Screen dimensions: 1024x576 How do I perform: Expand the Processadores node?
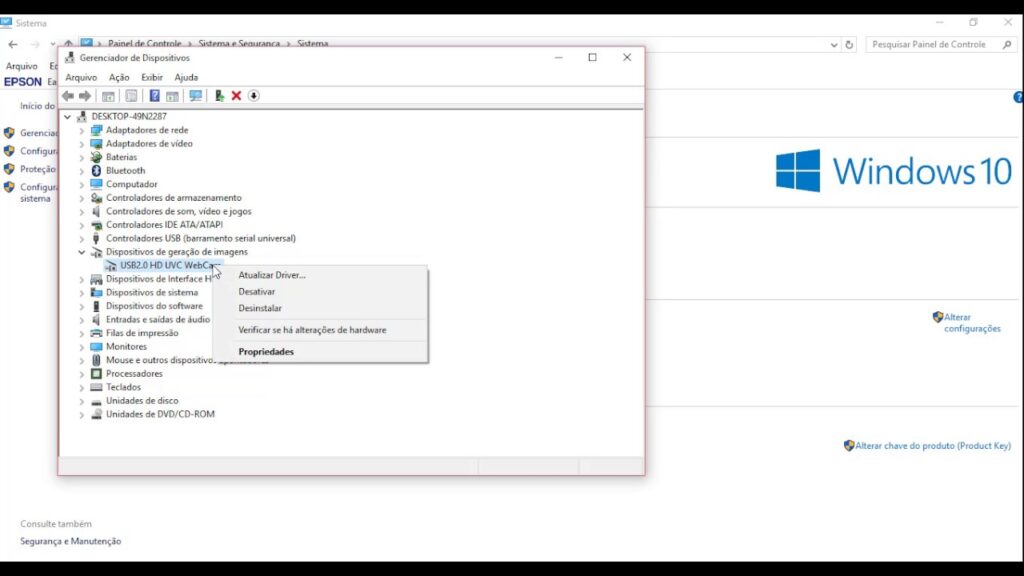coord(82,374)
